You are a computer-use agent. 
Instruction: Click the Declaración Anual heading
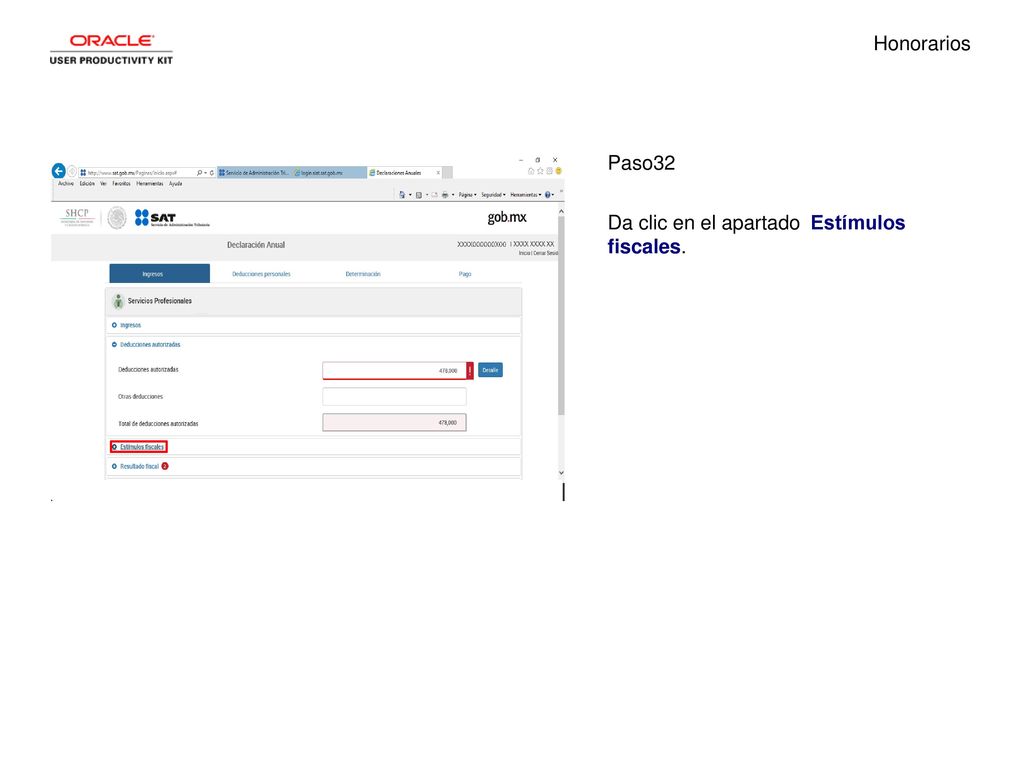[256, 245]
